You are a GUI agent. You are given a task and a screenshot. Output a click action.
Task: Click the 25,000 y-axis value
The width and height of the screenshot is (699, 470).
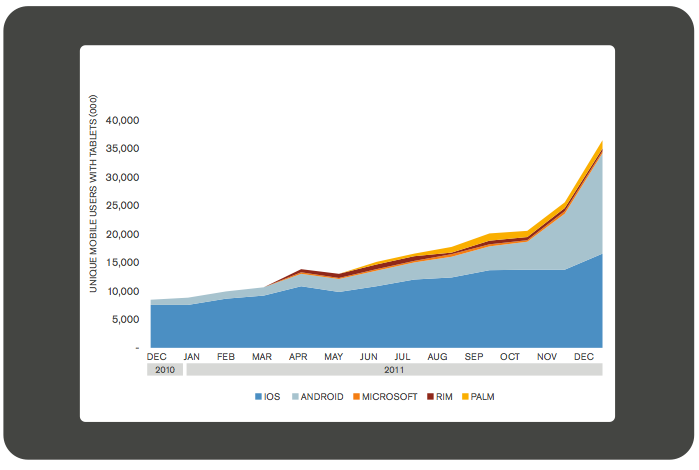[x=122, y=206]
